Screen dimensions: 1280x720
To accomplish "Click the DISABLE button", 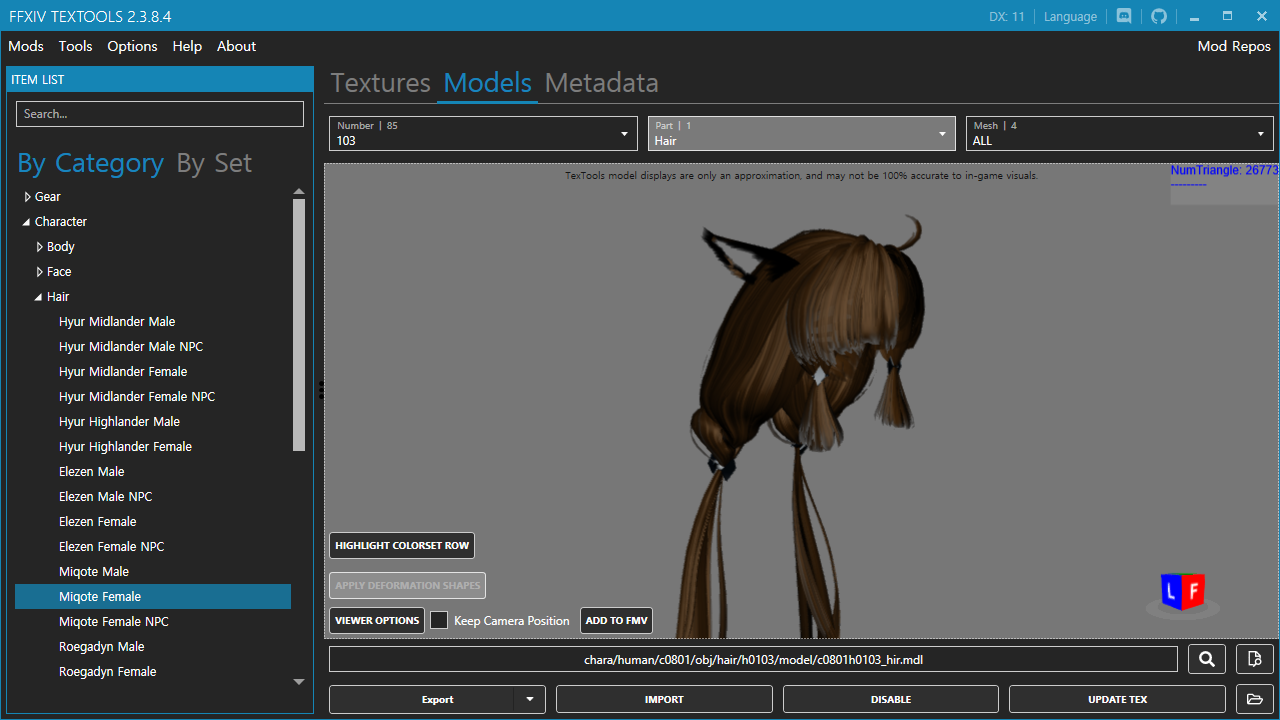I will point(891,699).
